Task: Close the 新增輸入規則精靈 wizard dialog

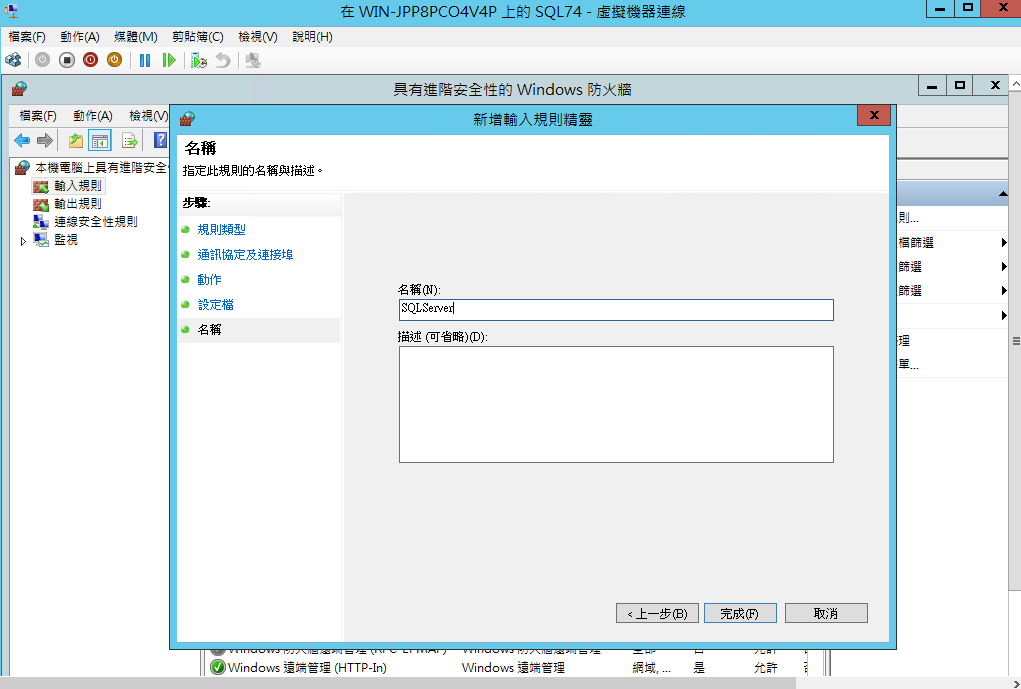Action: 874,116
